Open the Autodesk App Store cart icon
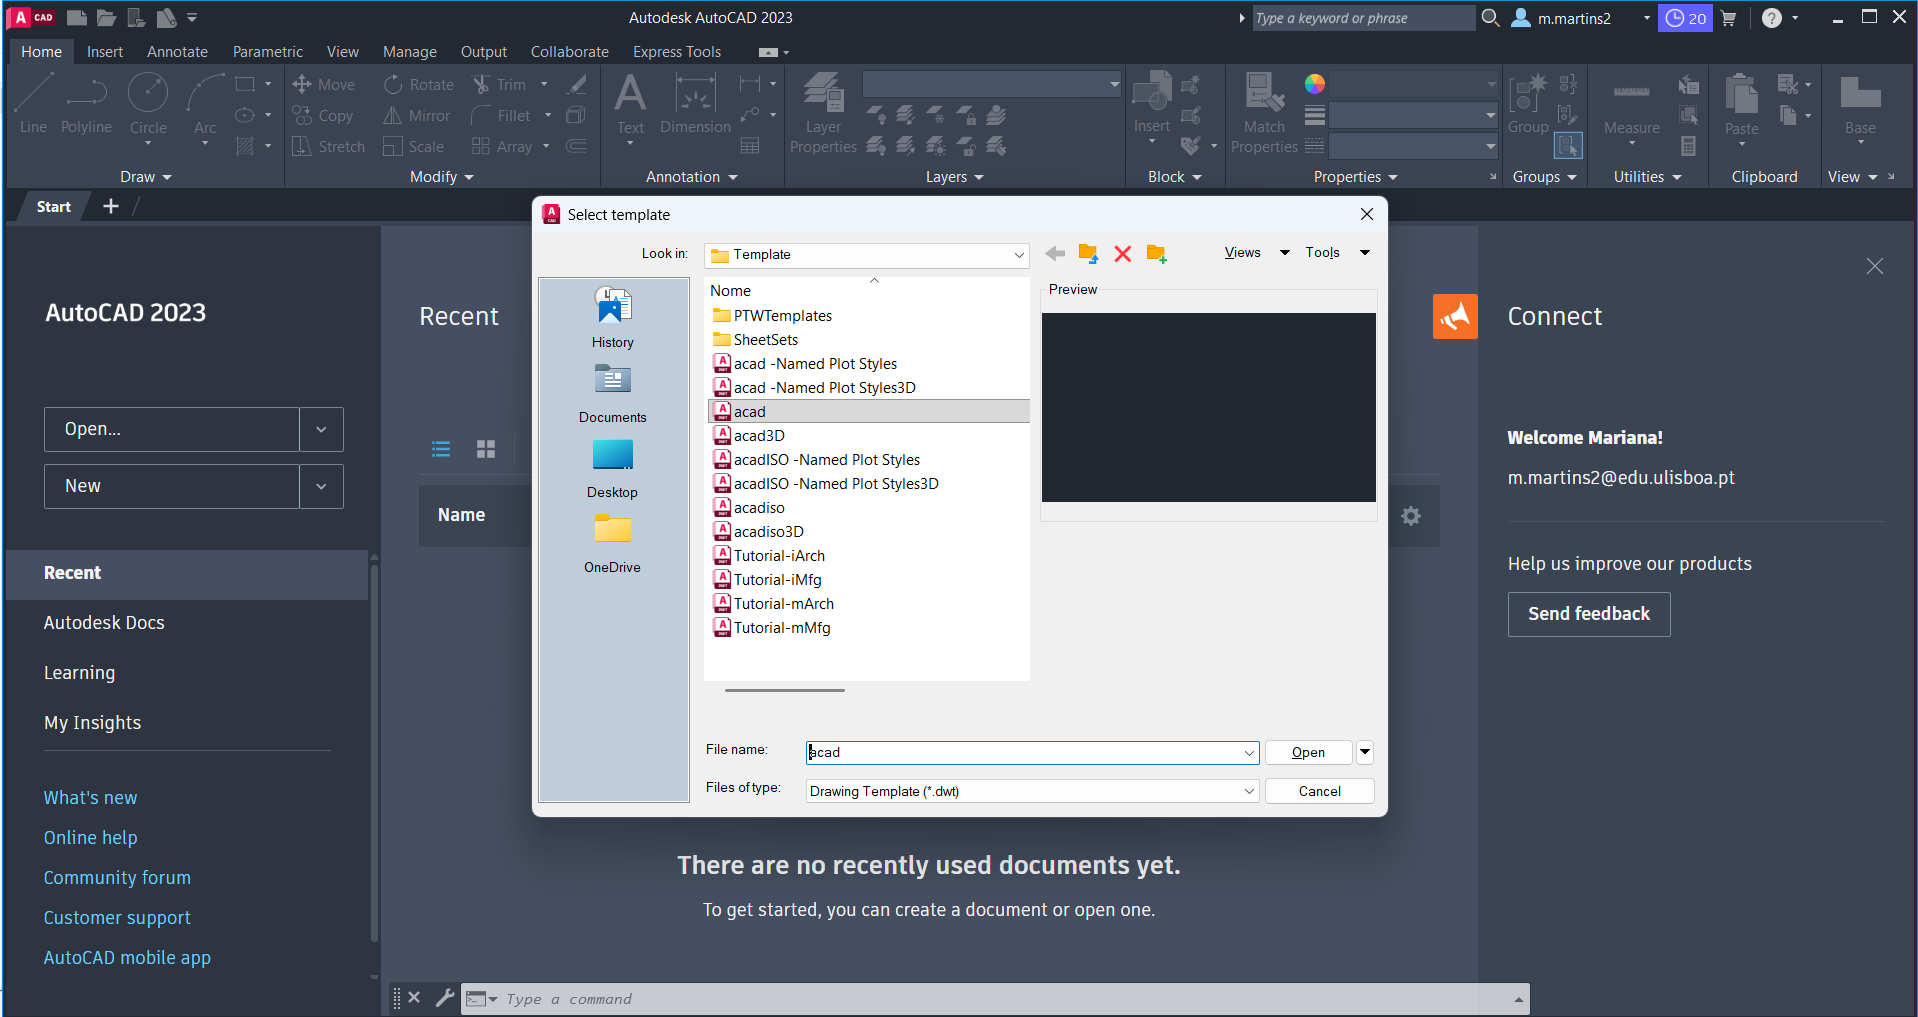Screen dimensions: 1918x1017 pyautogui.click(x=1728, y=18)
